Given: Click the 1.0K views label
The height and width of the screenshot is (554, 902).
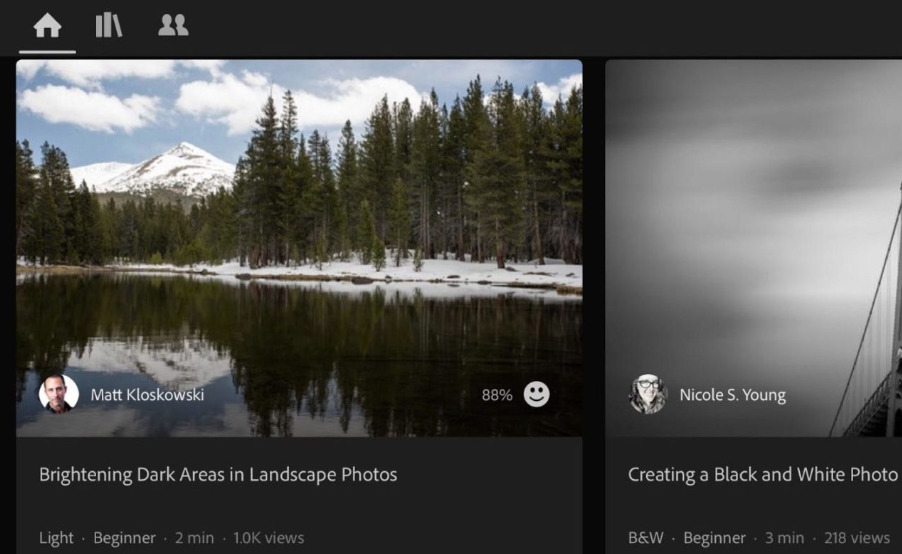Looking at the screenshot, I should [x=269, y=538].
